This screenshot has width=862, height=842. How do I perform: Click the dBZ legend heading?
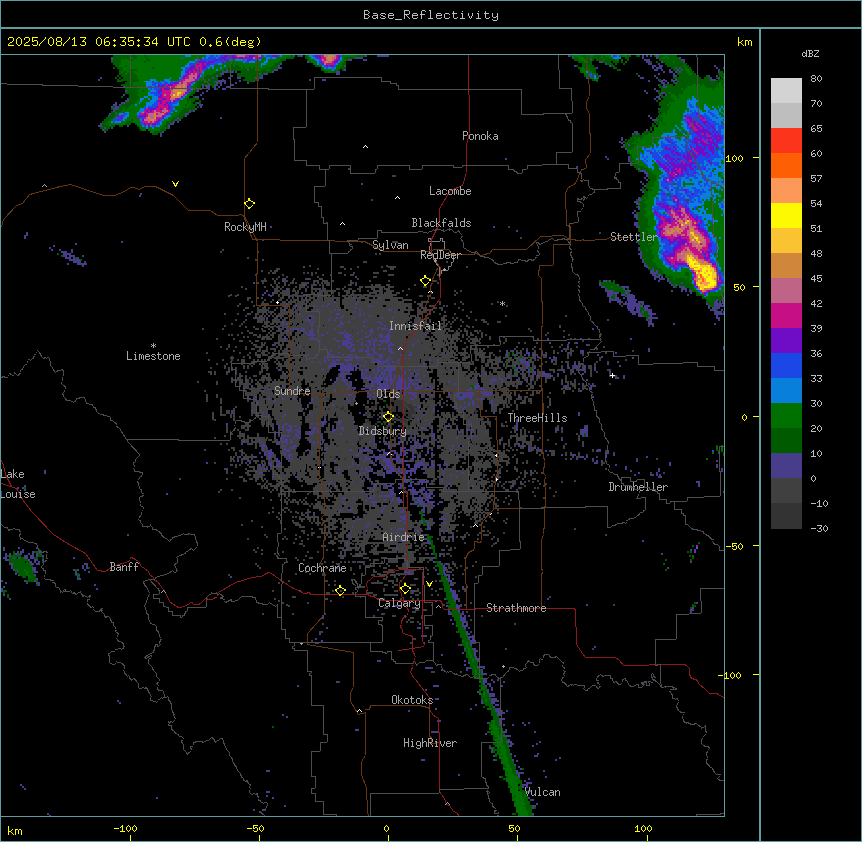point(810,54)
